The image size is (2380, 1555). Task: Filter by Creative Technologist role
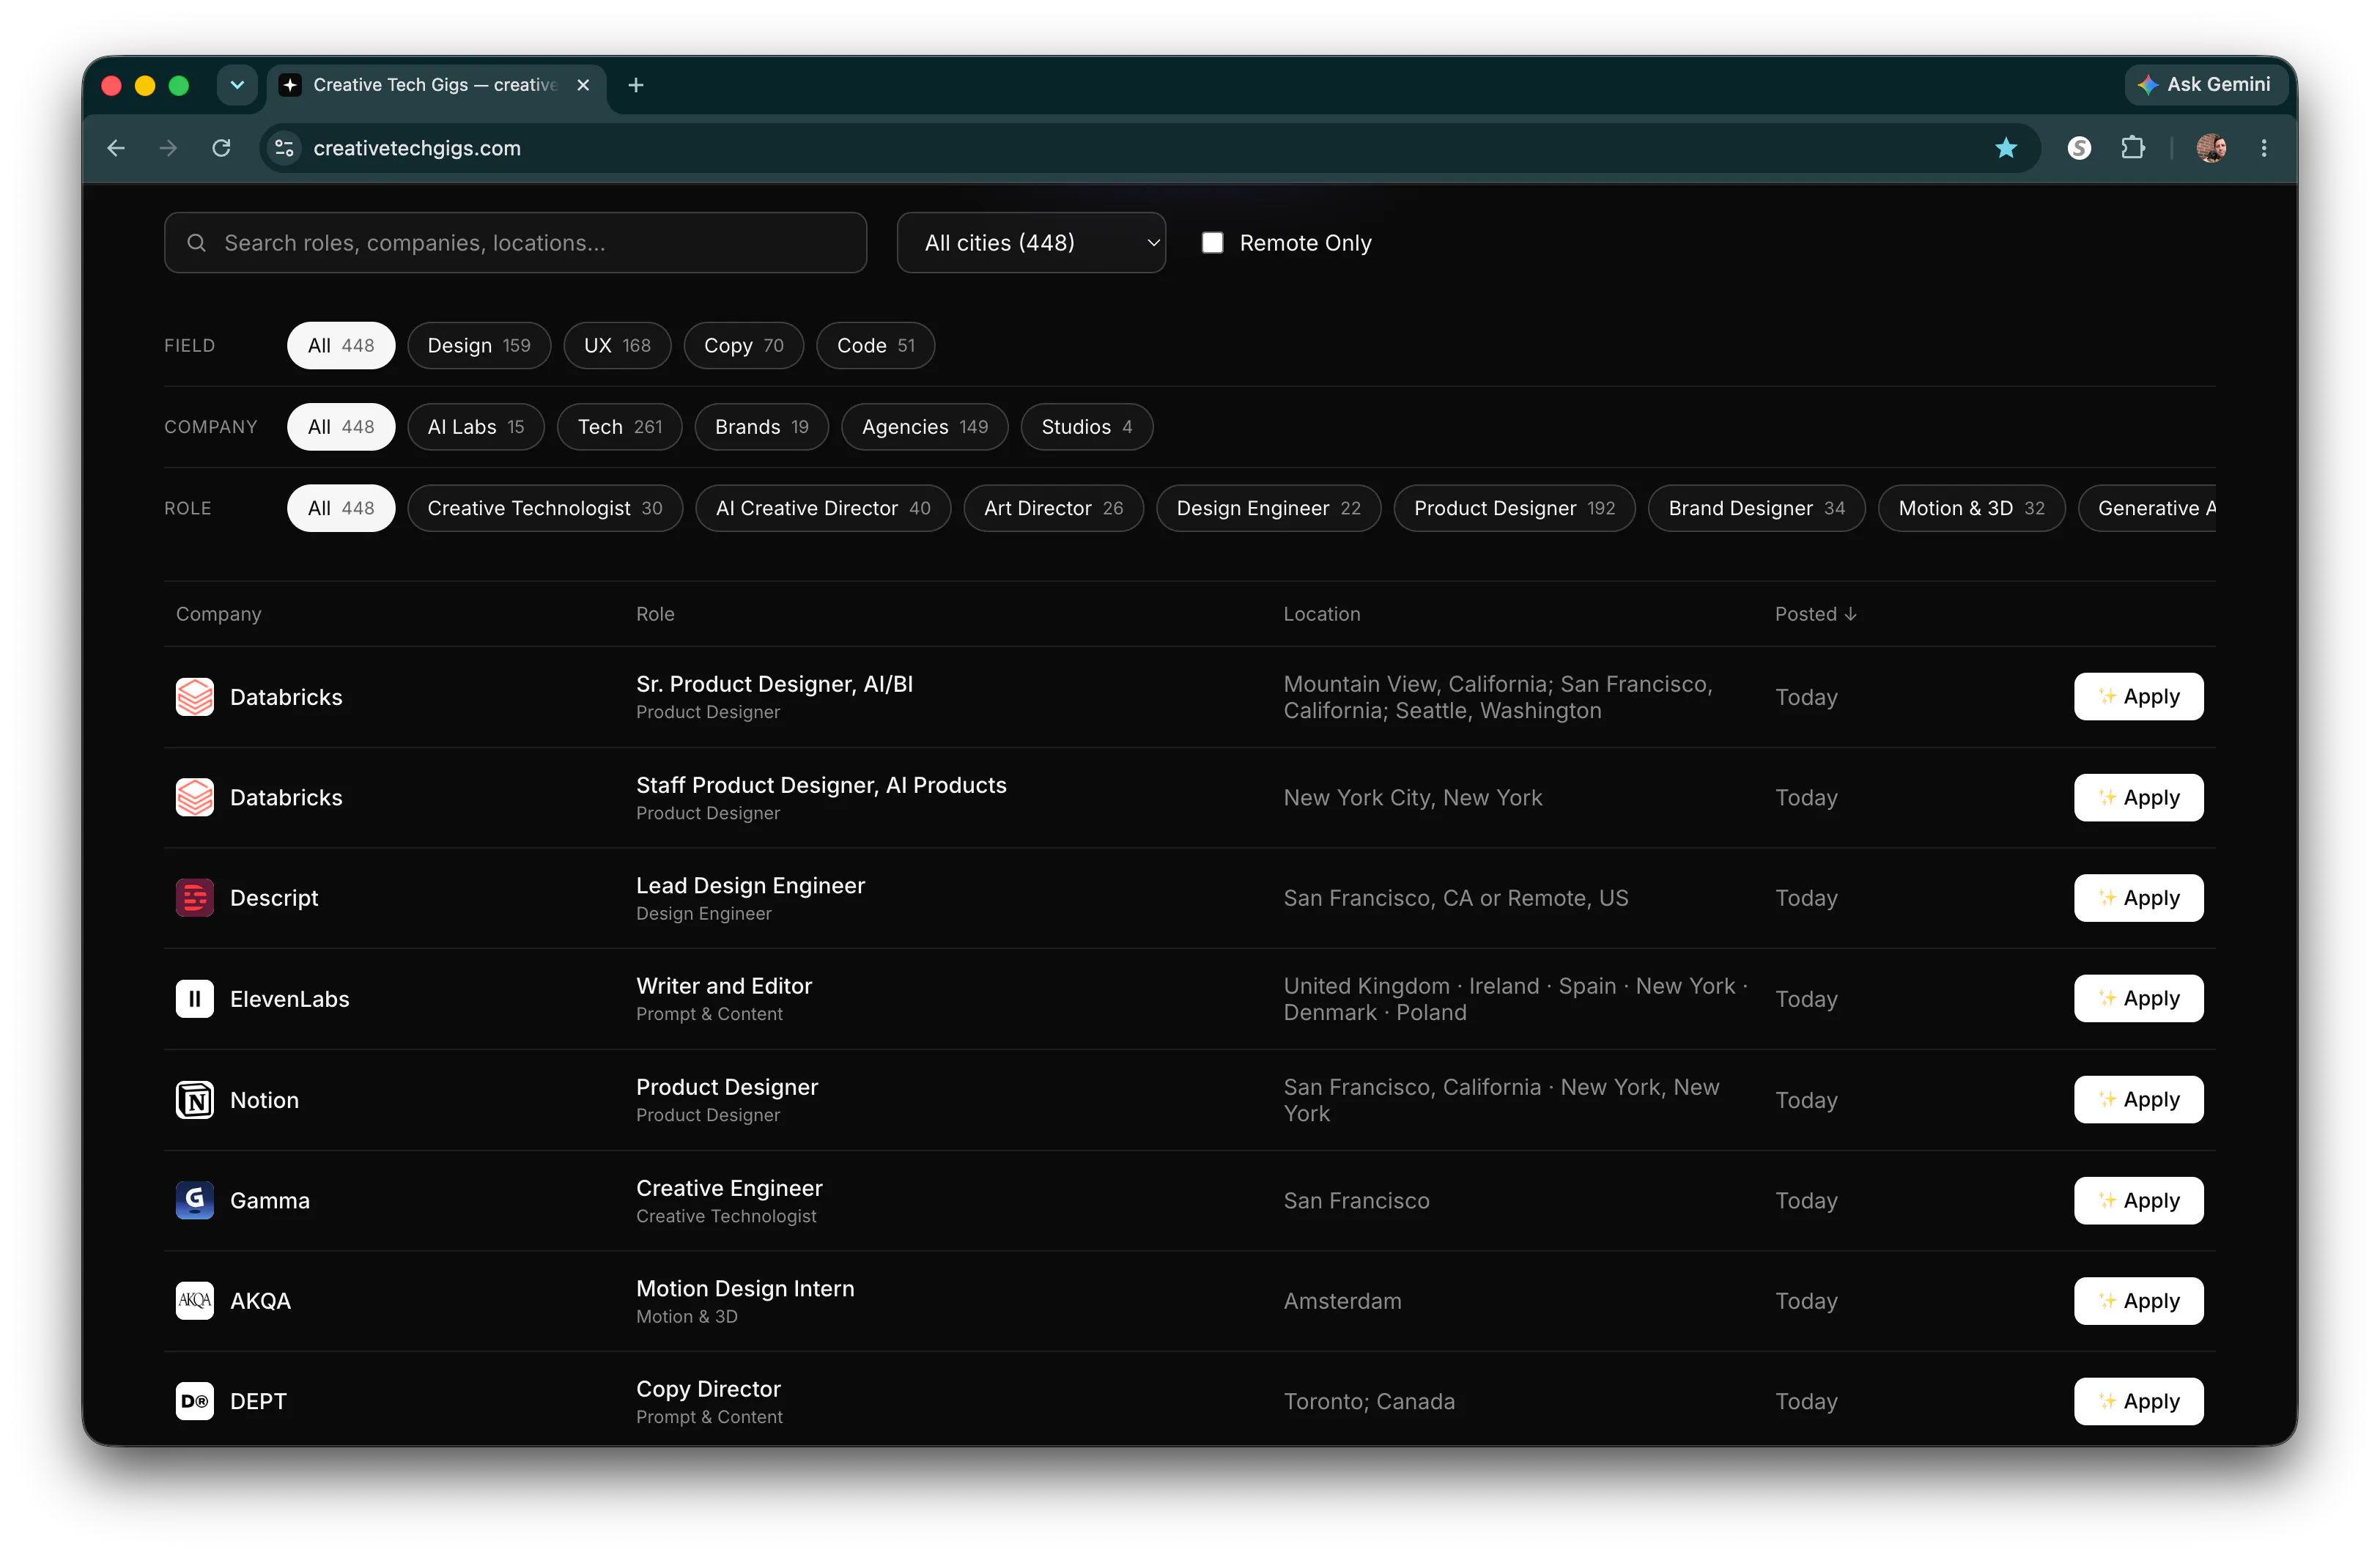click(545, 508)
